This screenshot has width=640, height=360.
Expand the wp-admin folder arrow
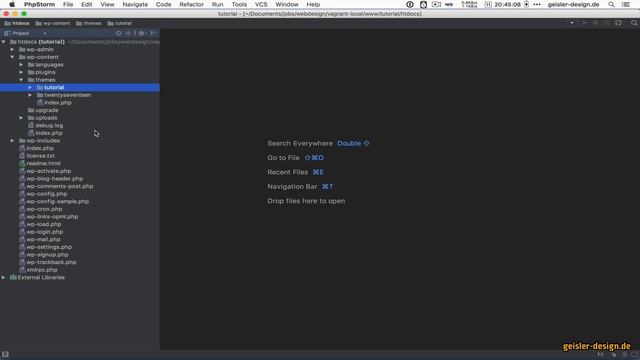(x=12, y=49)
